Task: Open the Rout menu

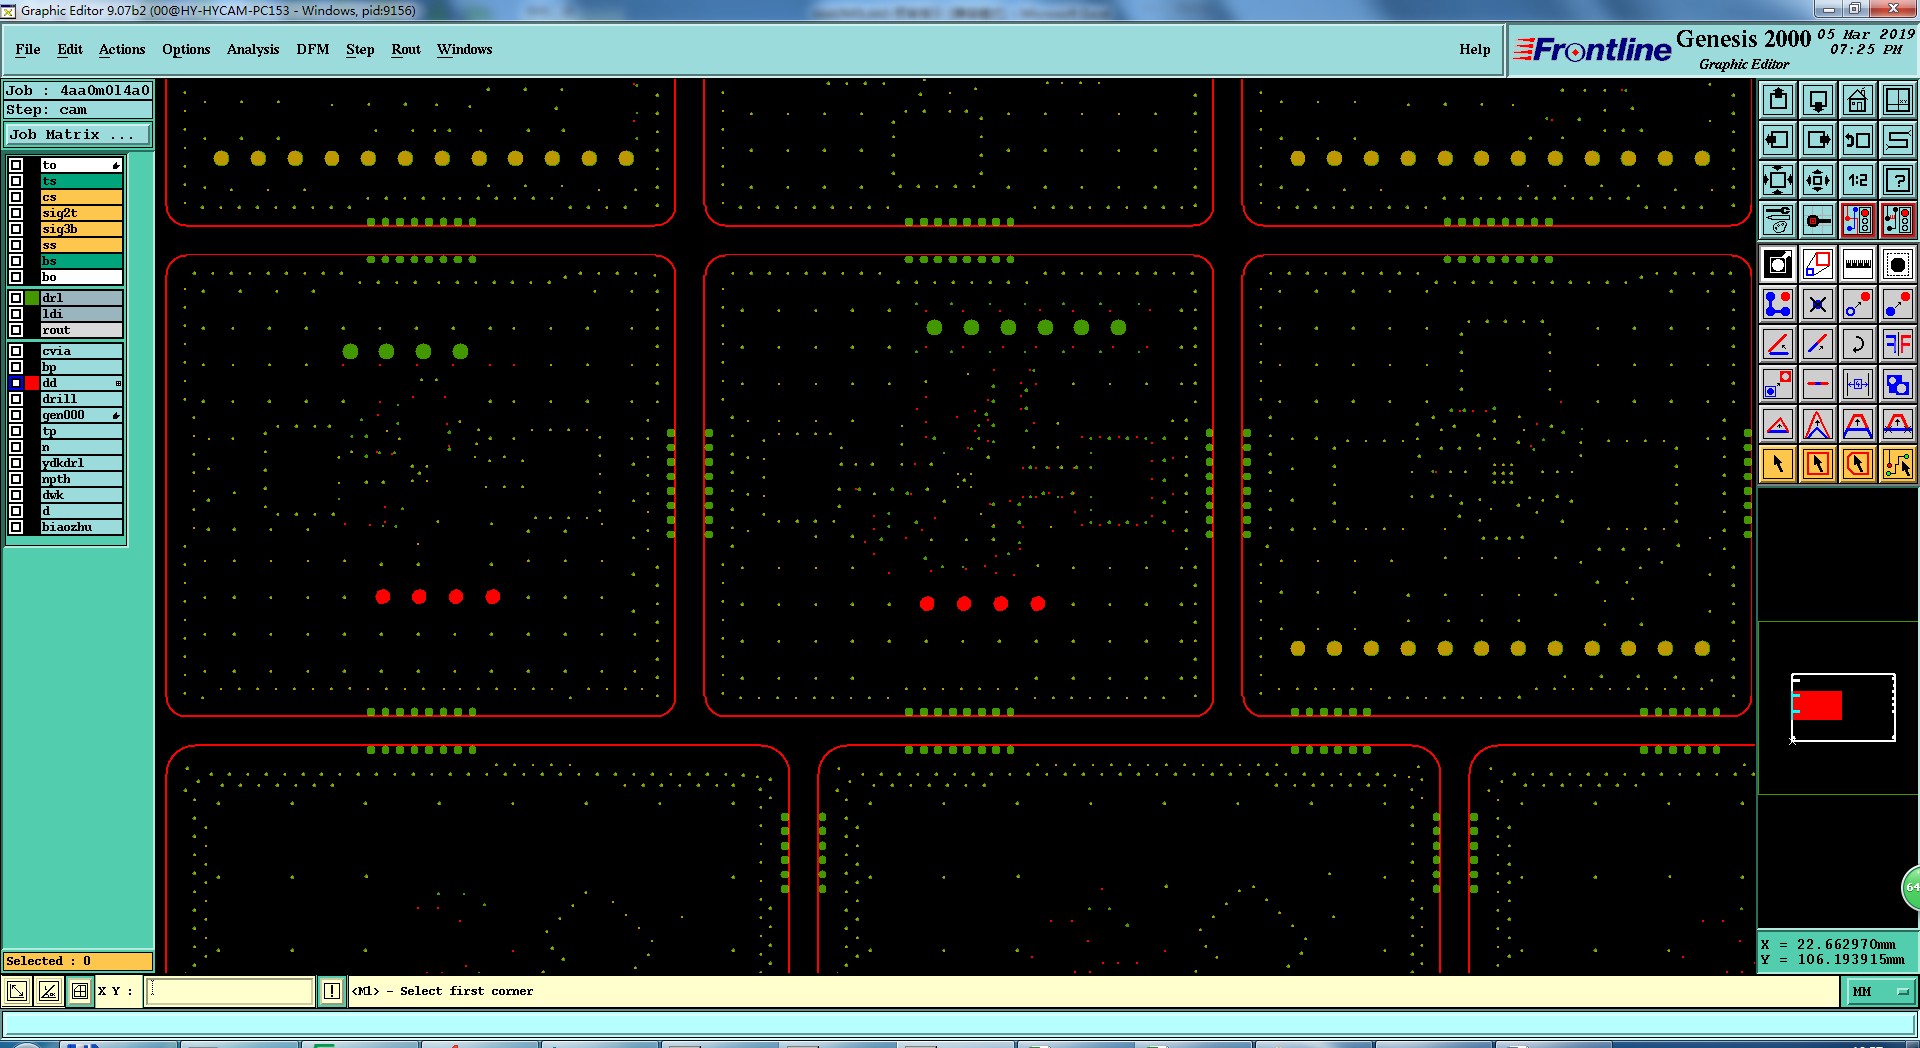Action: (x=406, y=49)
